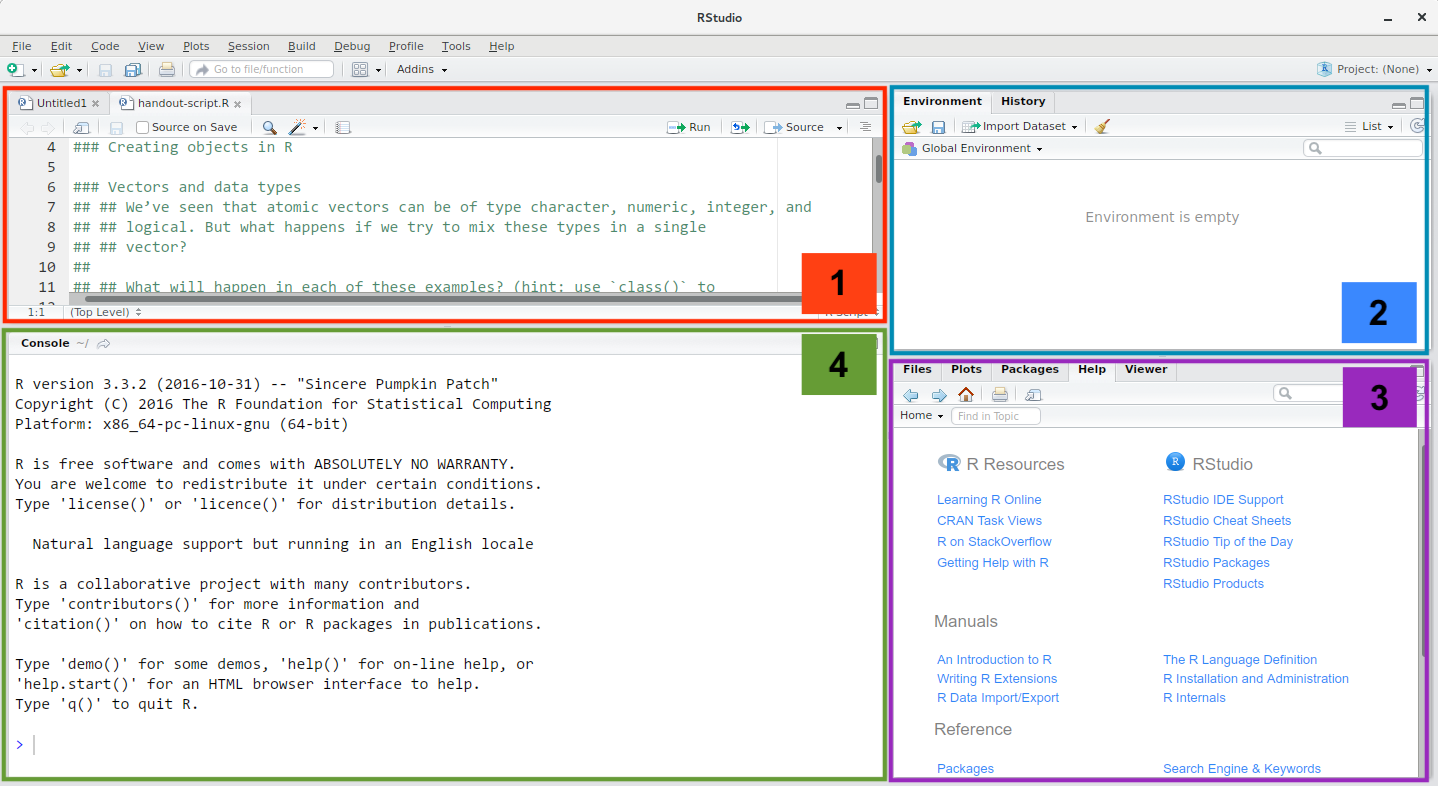
Task: Click the Open File folder icon in main toolbar
Action: click(x=60, y=69)
